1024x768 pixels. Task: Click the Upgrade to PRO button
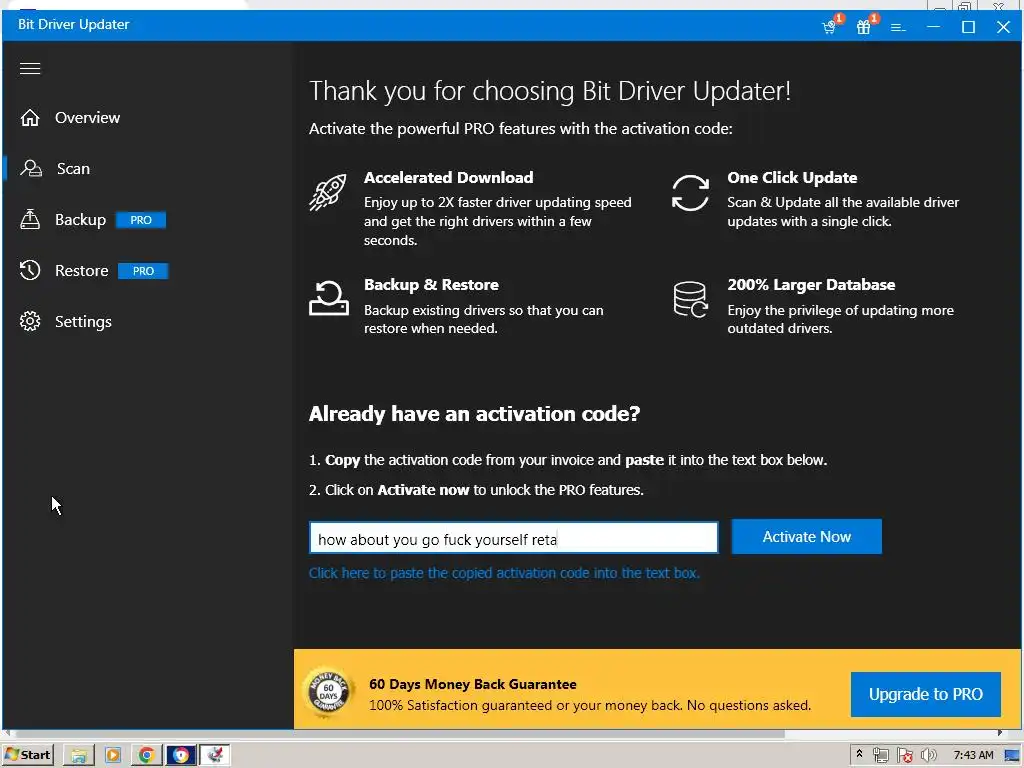point(925,694)
